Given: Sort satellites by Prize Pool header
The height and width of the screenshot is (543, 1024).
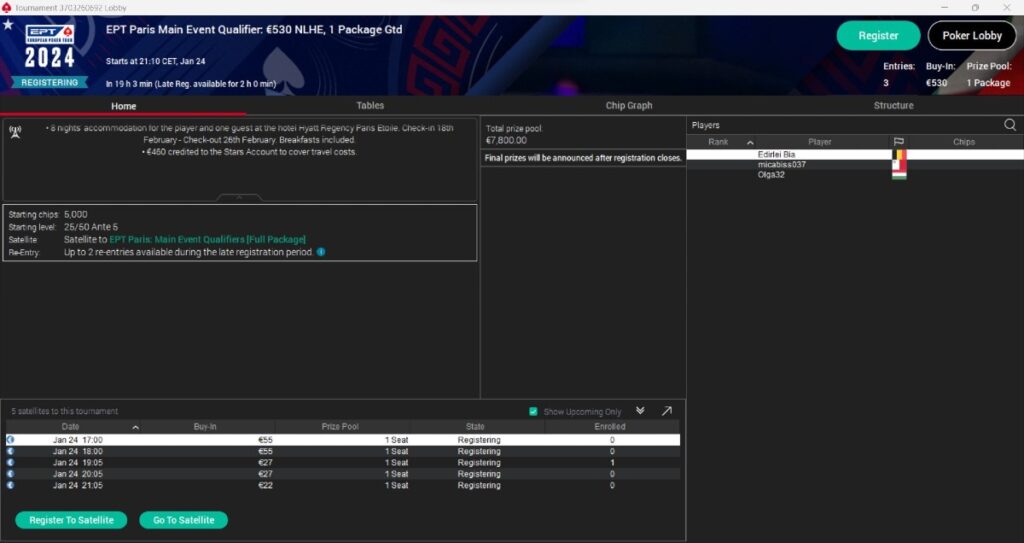Looking at the screenshot, I should [340, 427].
